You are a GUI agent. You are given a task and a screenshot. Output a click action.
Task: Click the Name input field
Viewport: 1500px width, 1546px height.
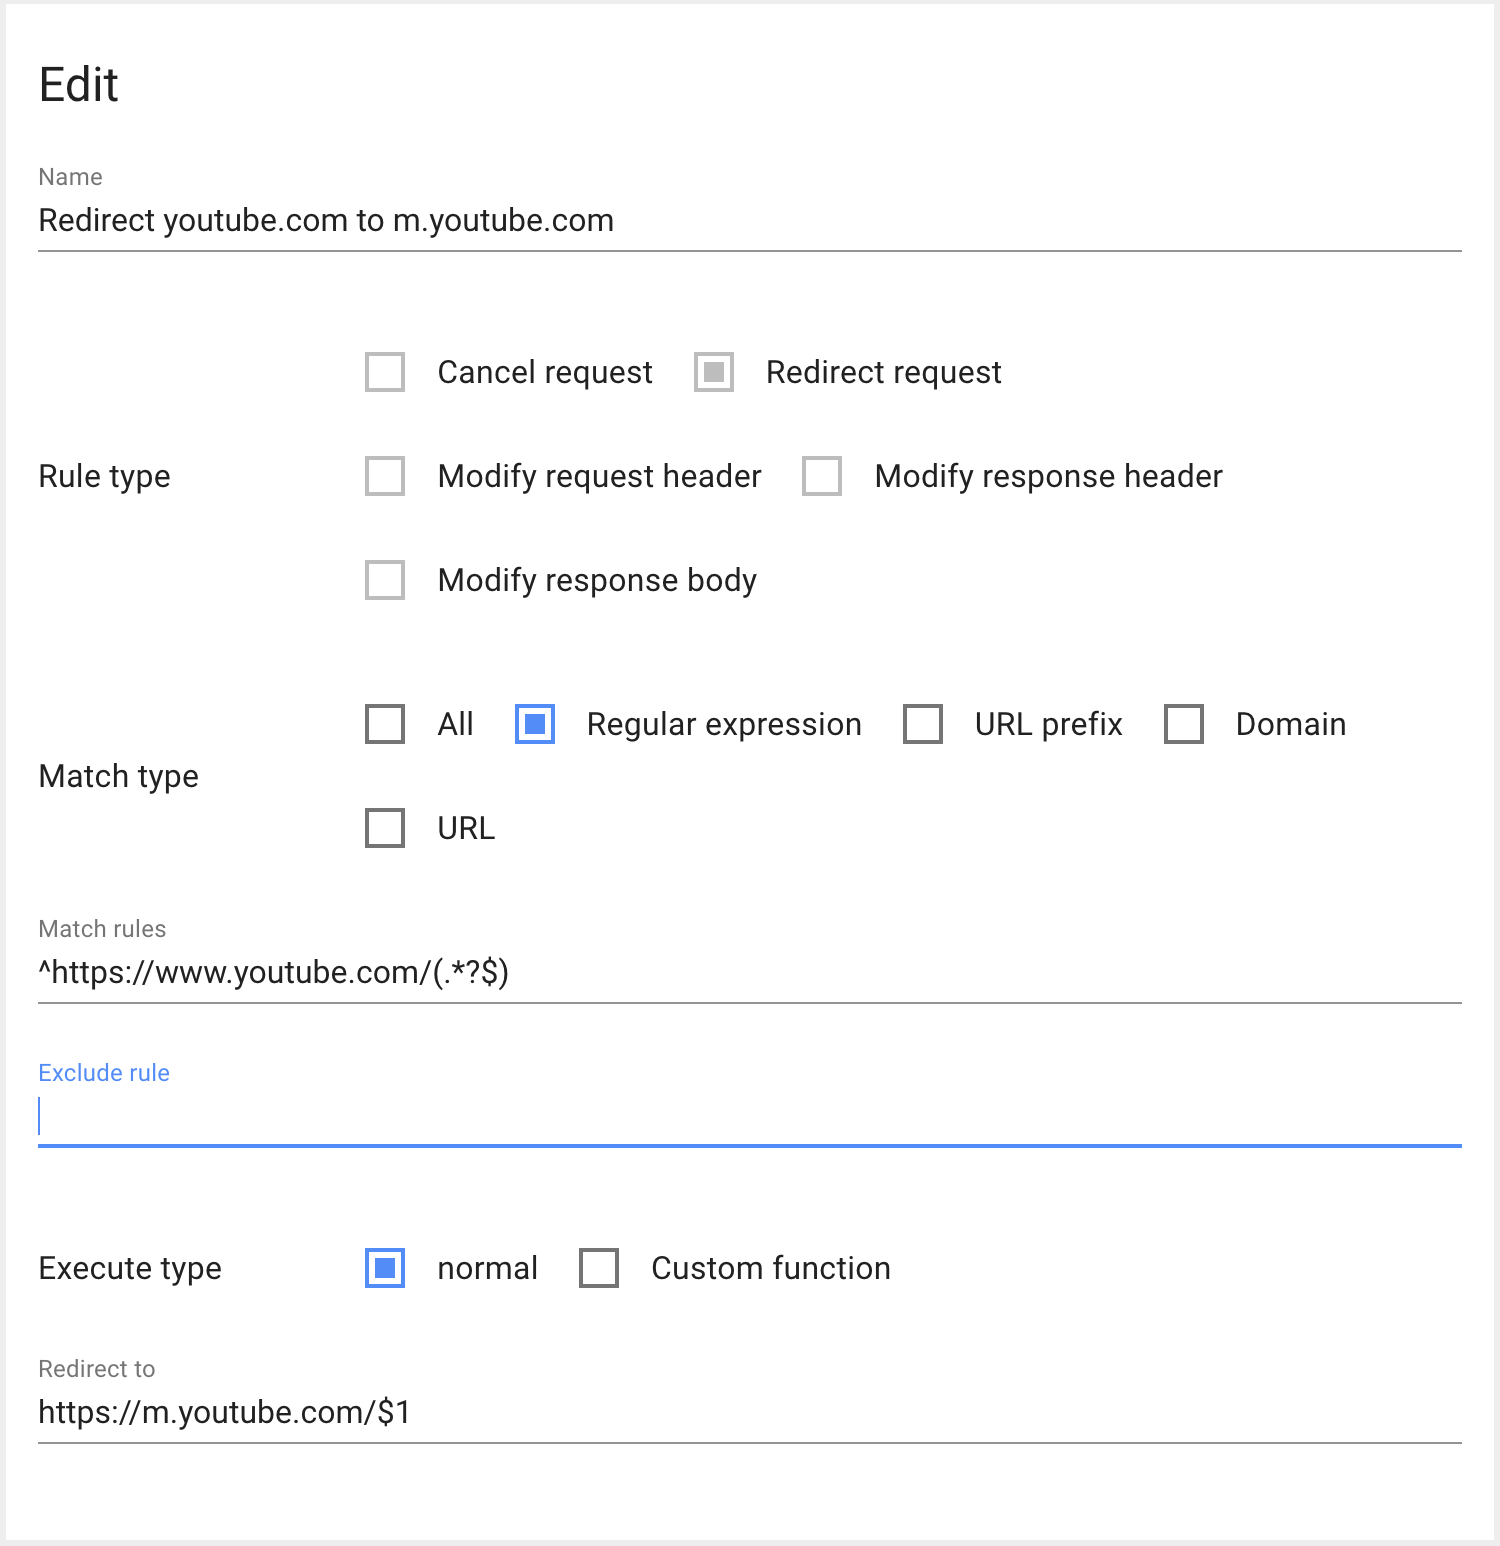click(749, 221)
